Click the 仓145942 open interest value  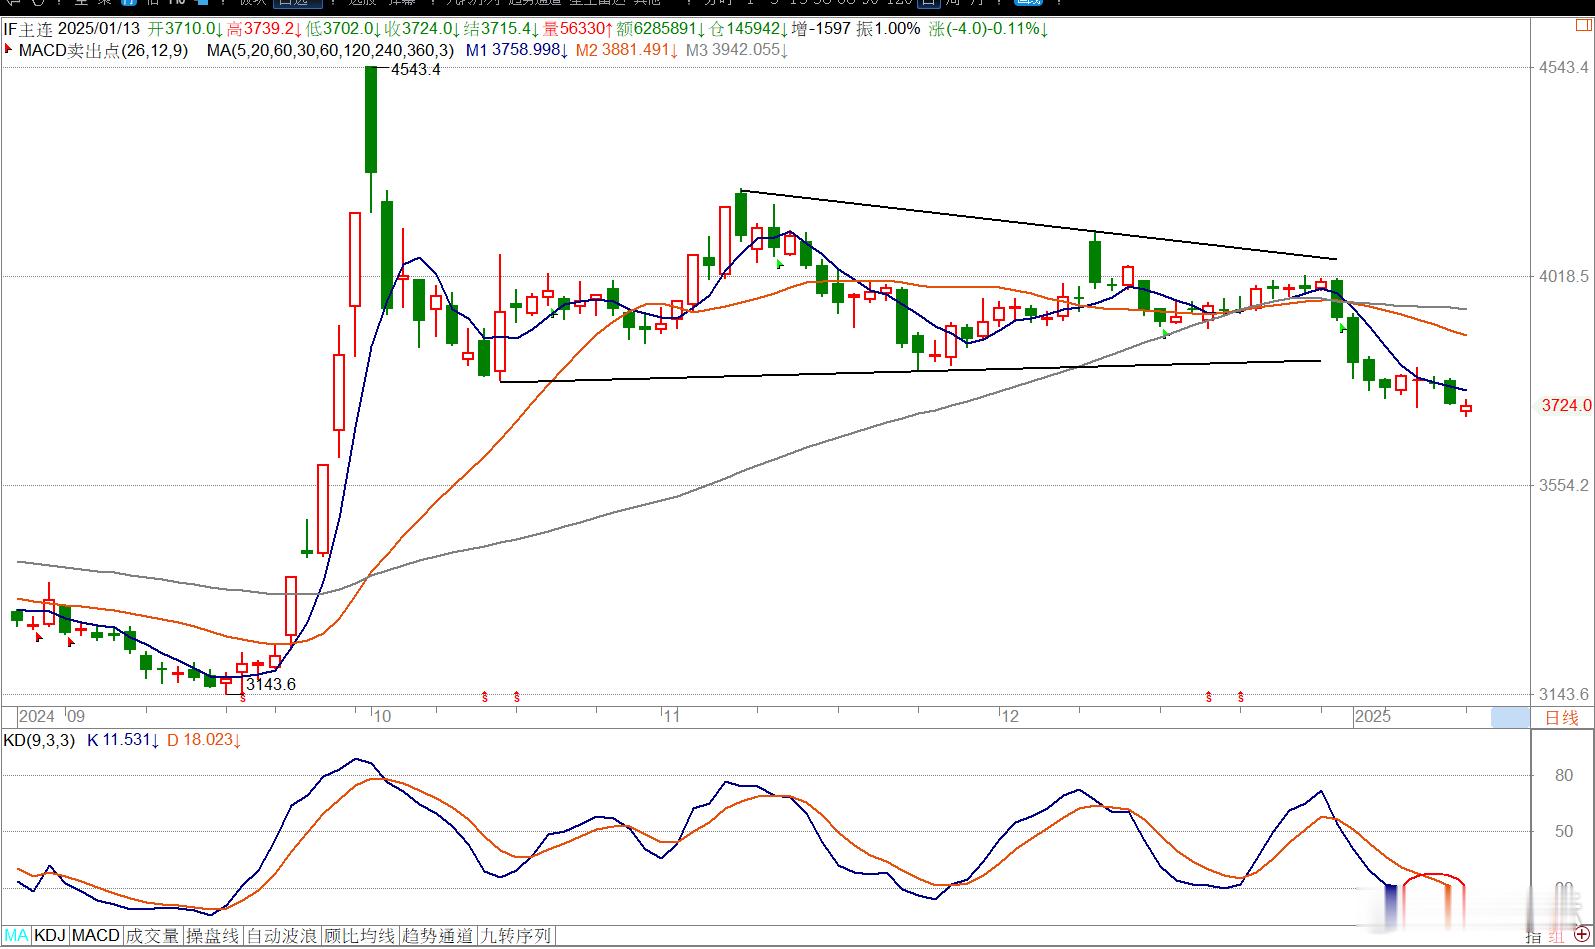749,29
